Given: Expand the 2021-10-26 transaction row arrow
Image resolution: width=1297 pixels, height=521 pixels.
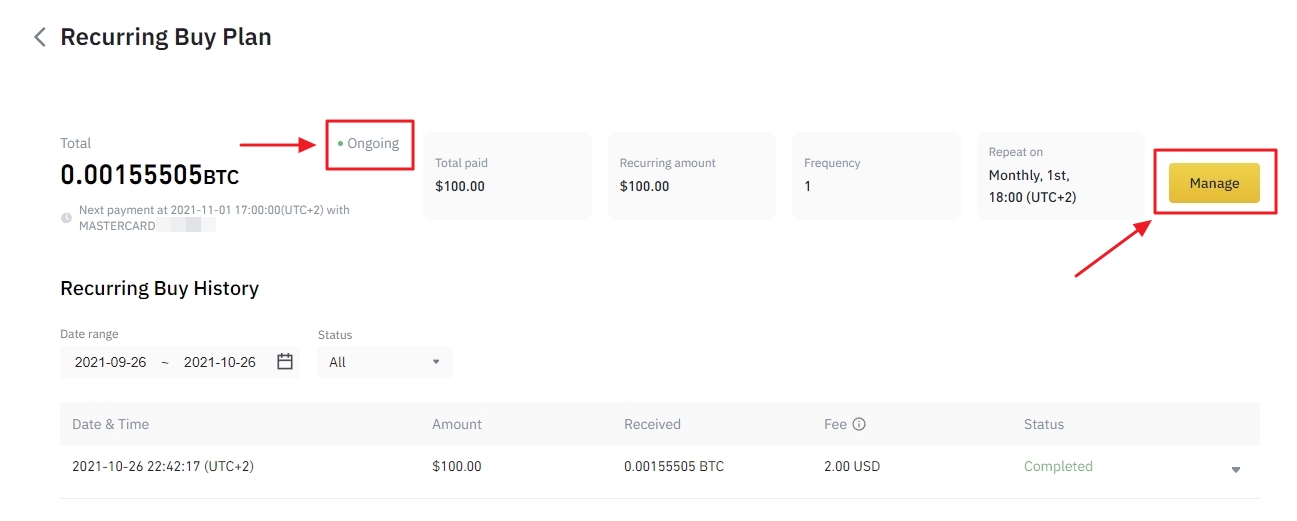Looking at the screenshot, I should tap(1236, 469).
